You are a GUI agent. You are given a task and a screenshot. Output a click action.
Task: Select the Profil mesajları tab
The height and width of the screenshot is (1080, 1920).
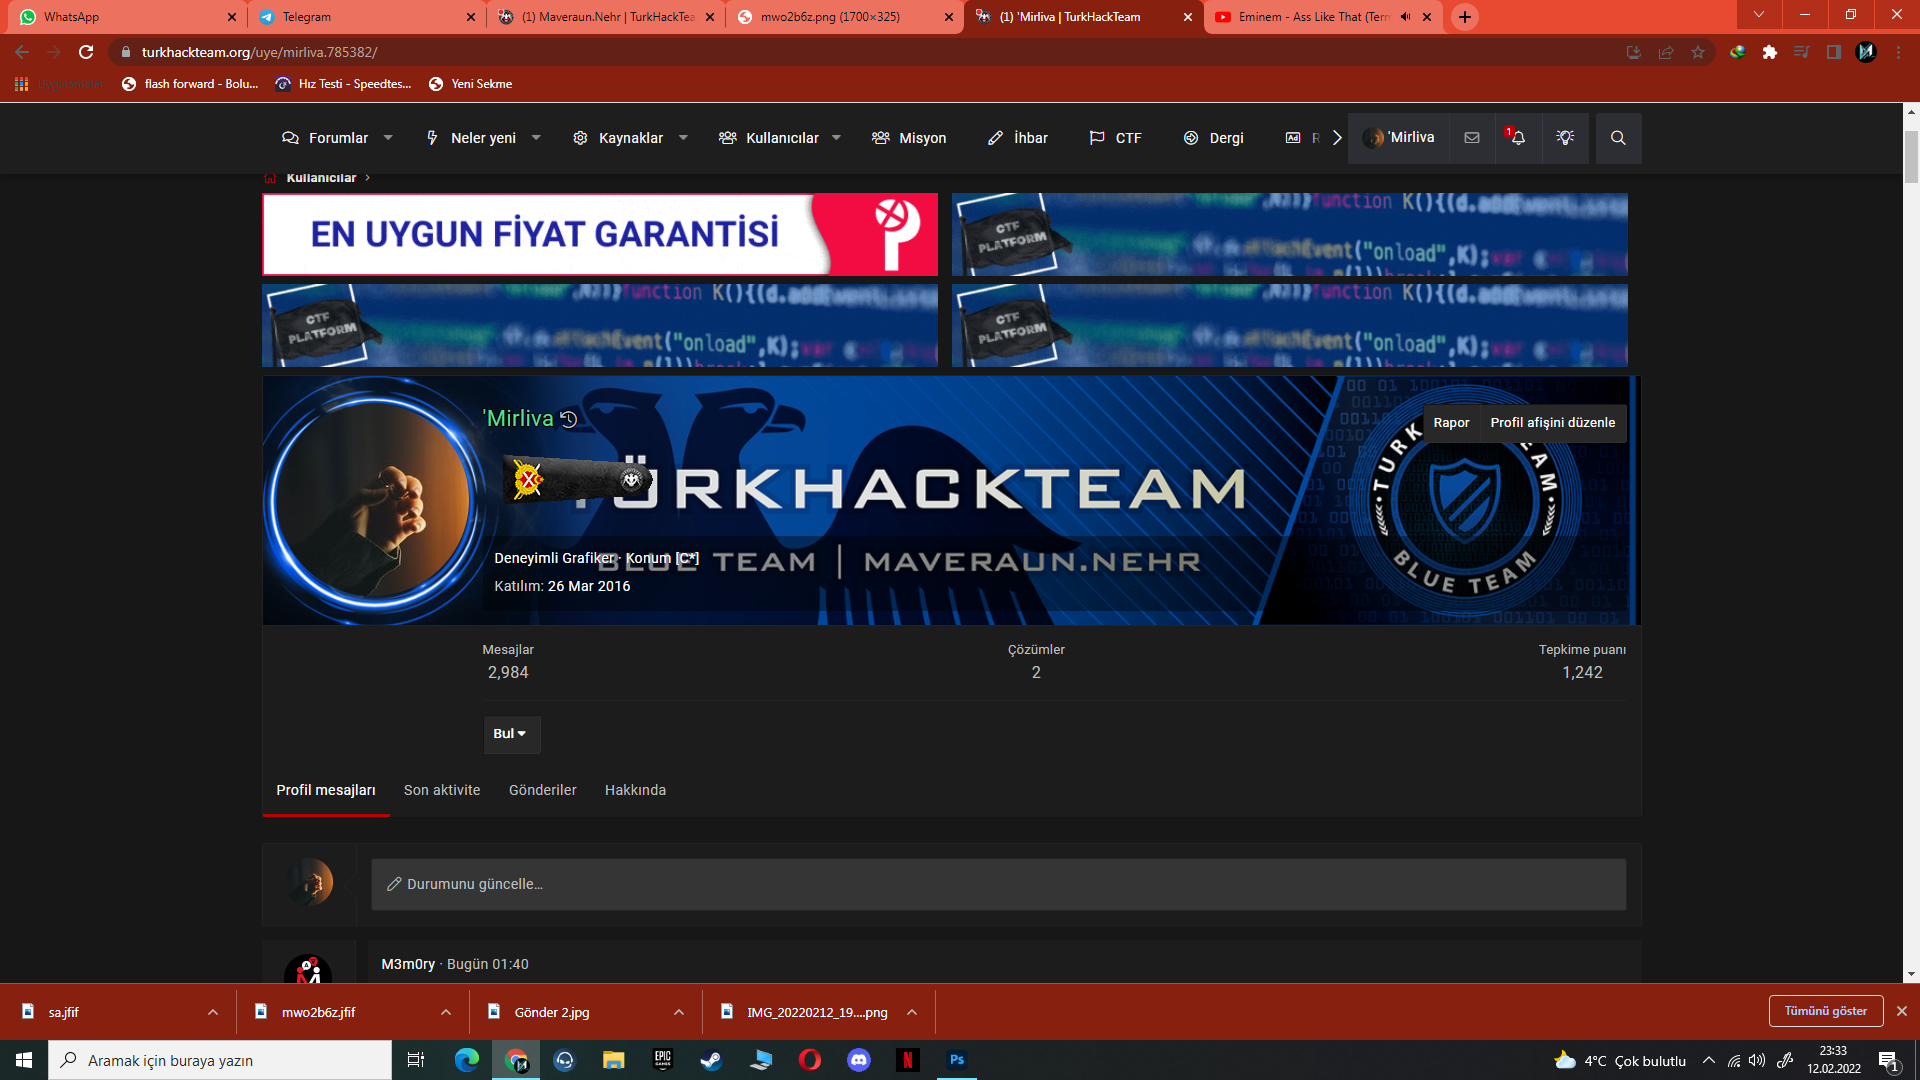click(326, 790)
